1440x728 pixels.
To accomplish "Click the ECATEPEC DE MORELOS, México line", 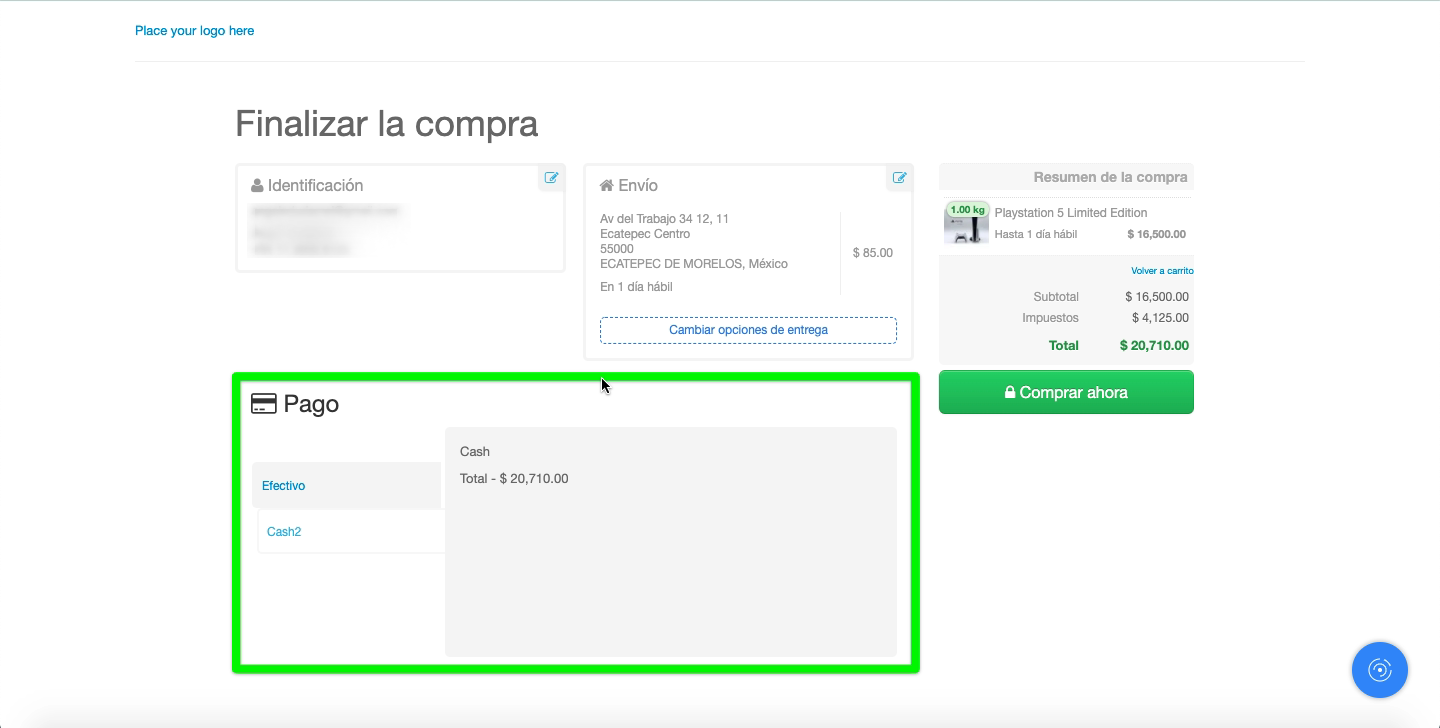I will [x=694, y=264].
